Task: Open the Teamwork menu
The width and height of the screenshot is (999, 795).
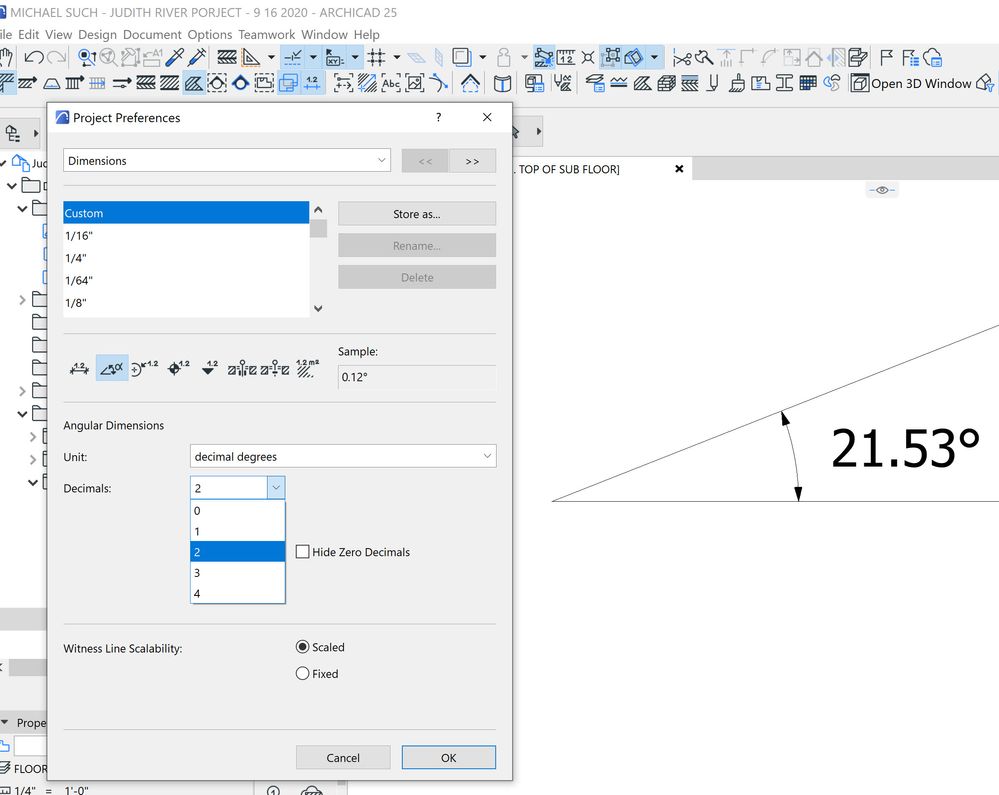Action: pos(267,34)
